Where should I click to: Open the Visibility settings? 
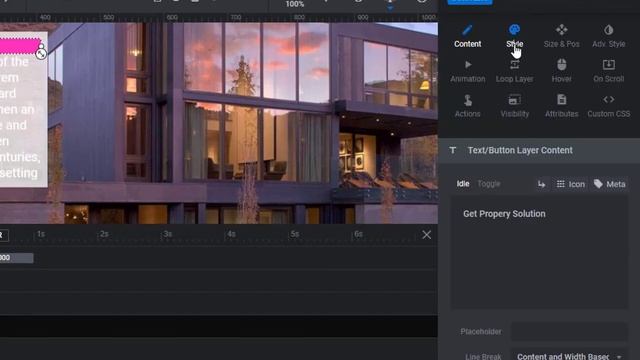[514, 106]
